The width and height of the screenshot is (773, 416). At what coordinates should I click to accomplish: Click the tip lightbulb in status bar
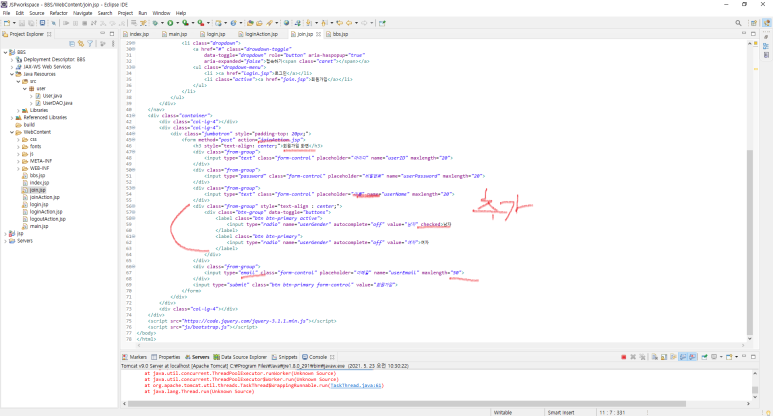tap(768, 413)
